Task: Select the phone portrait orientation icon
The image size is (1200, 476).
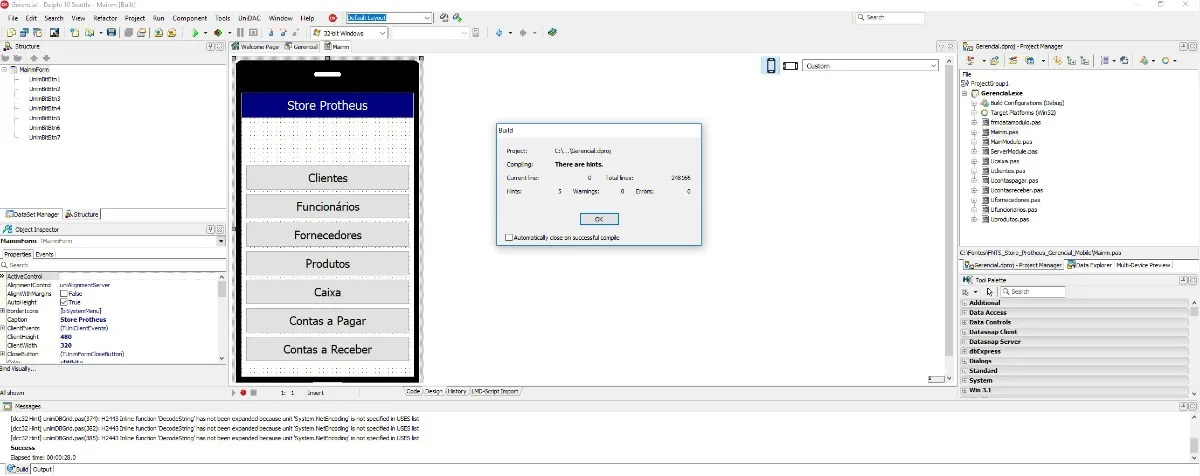Action: click(771, 65)
